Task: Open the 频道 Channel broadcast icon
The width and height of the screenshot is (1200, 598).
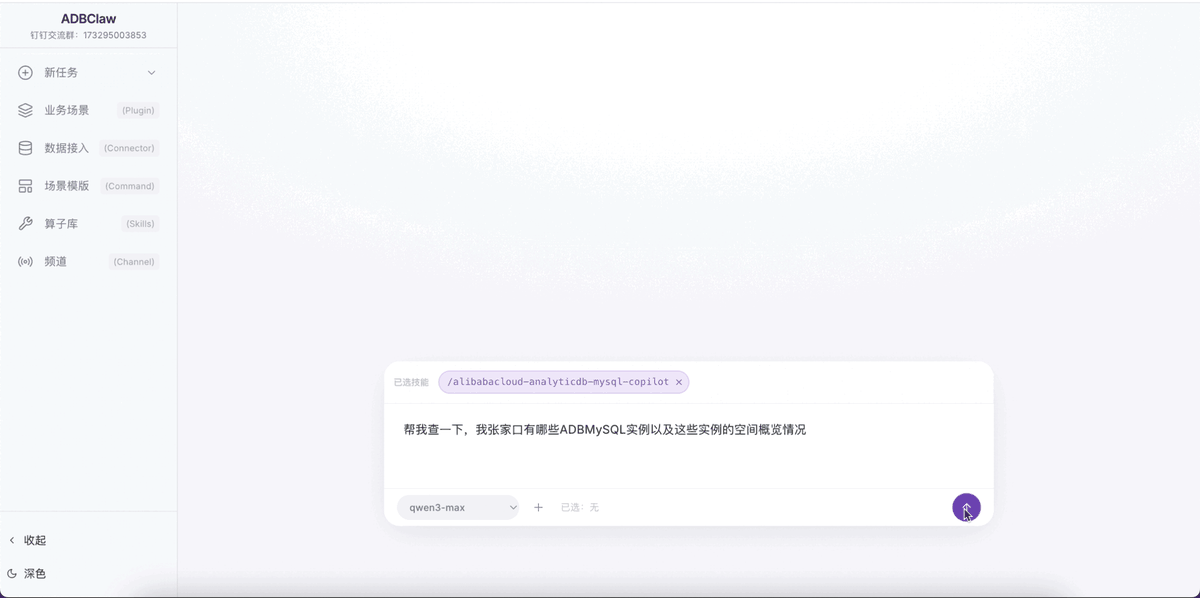Action: pos(24,261)
